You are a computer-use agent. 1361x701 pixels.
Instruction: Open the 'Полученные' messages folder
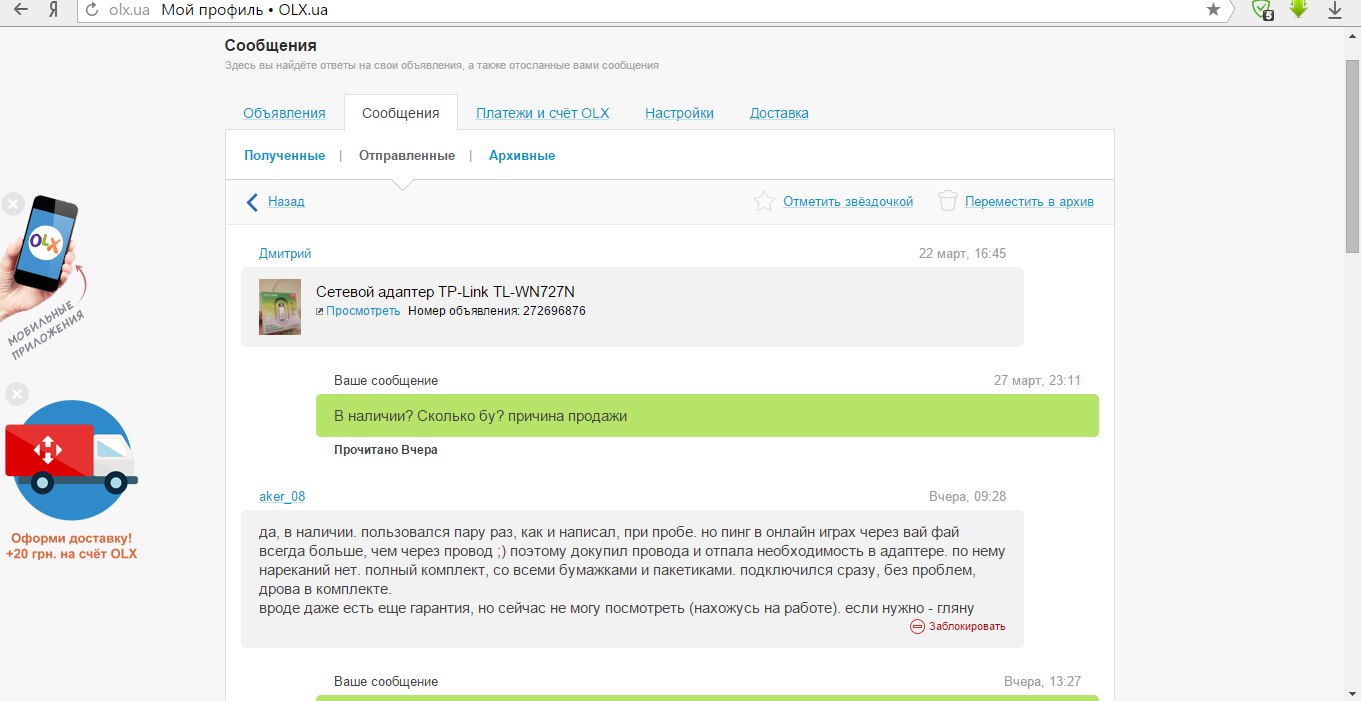(284, 156)
